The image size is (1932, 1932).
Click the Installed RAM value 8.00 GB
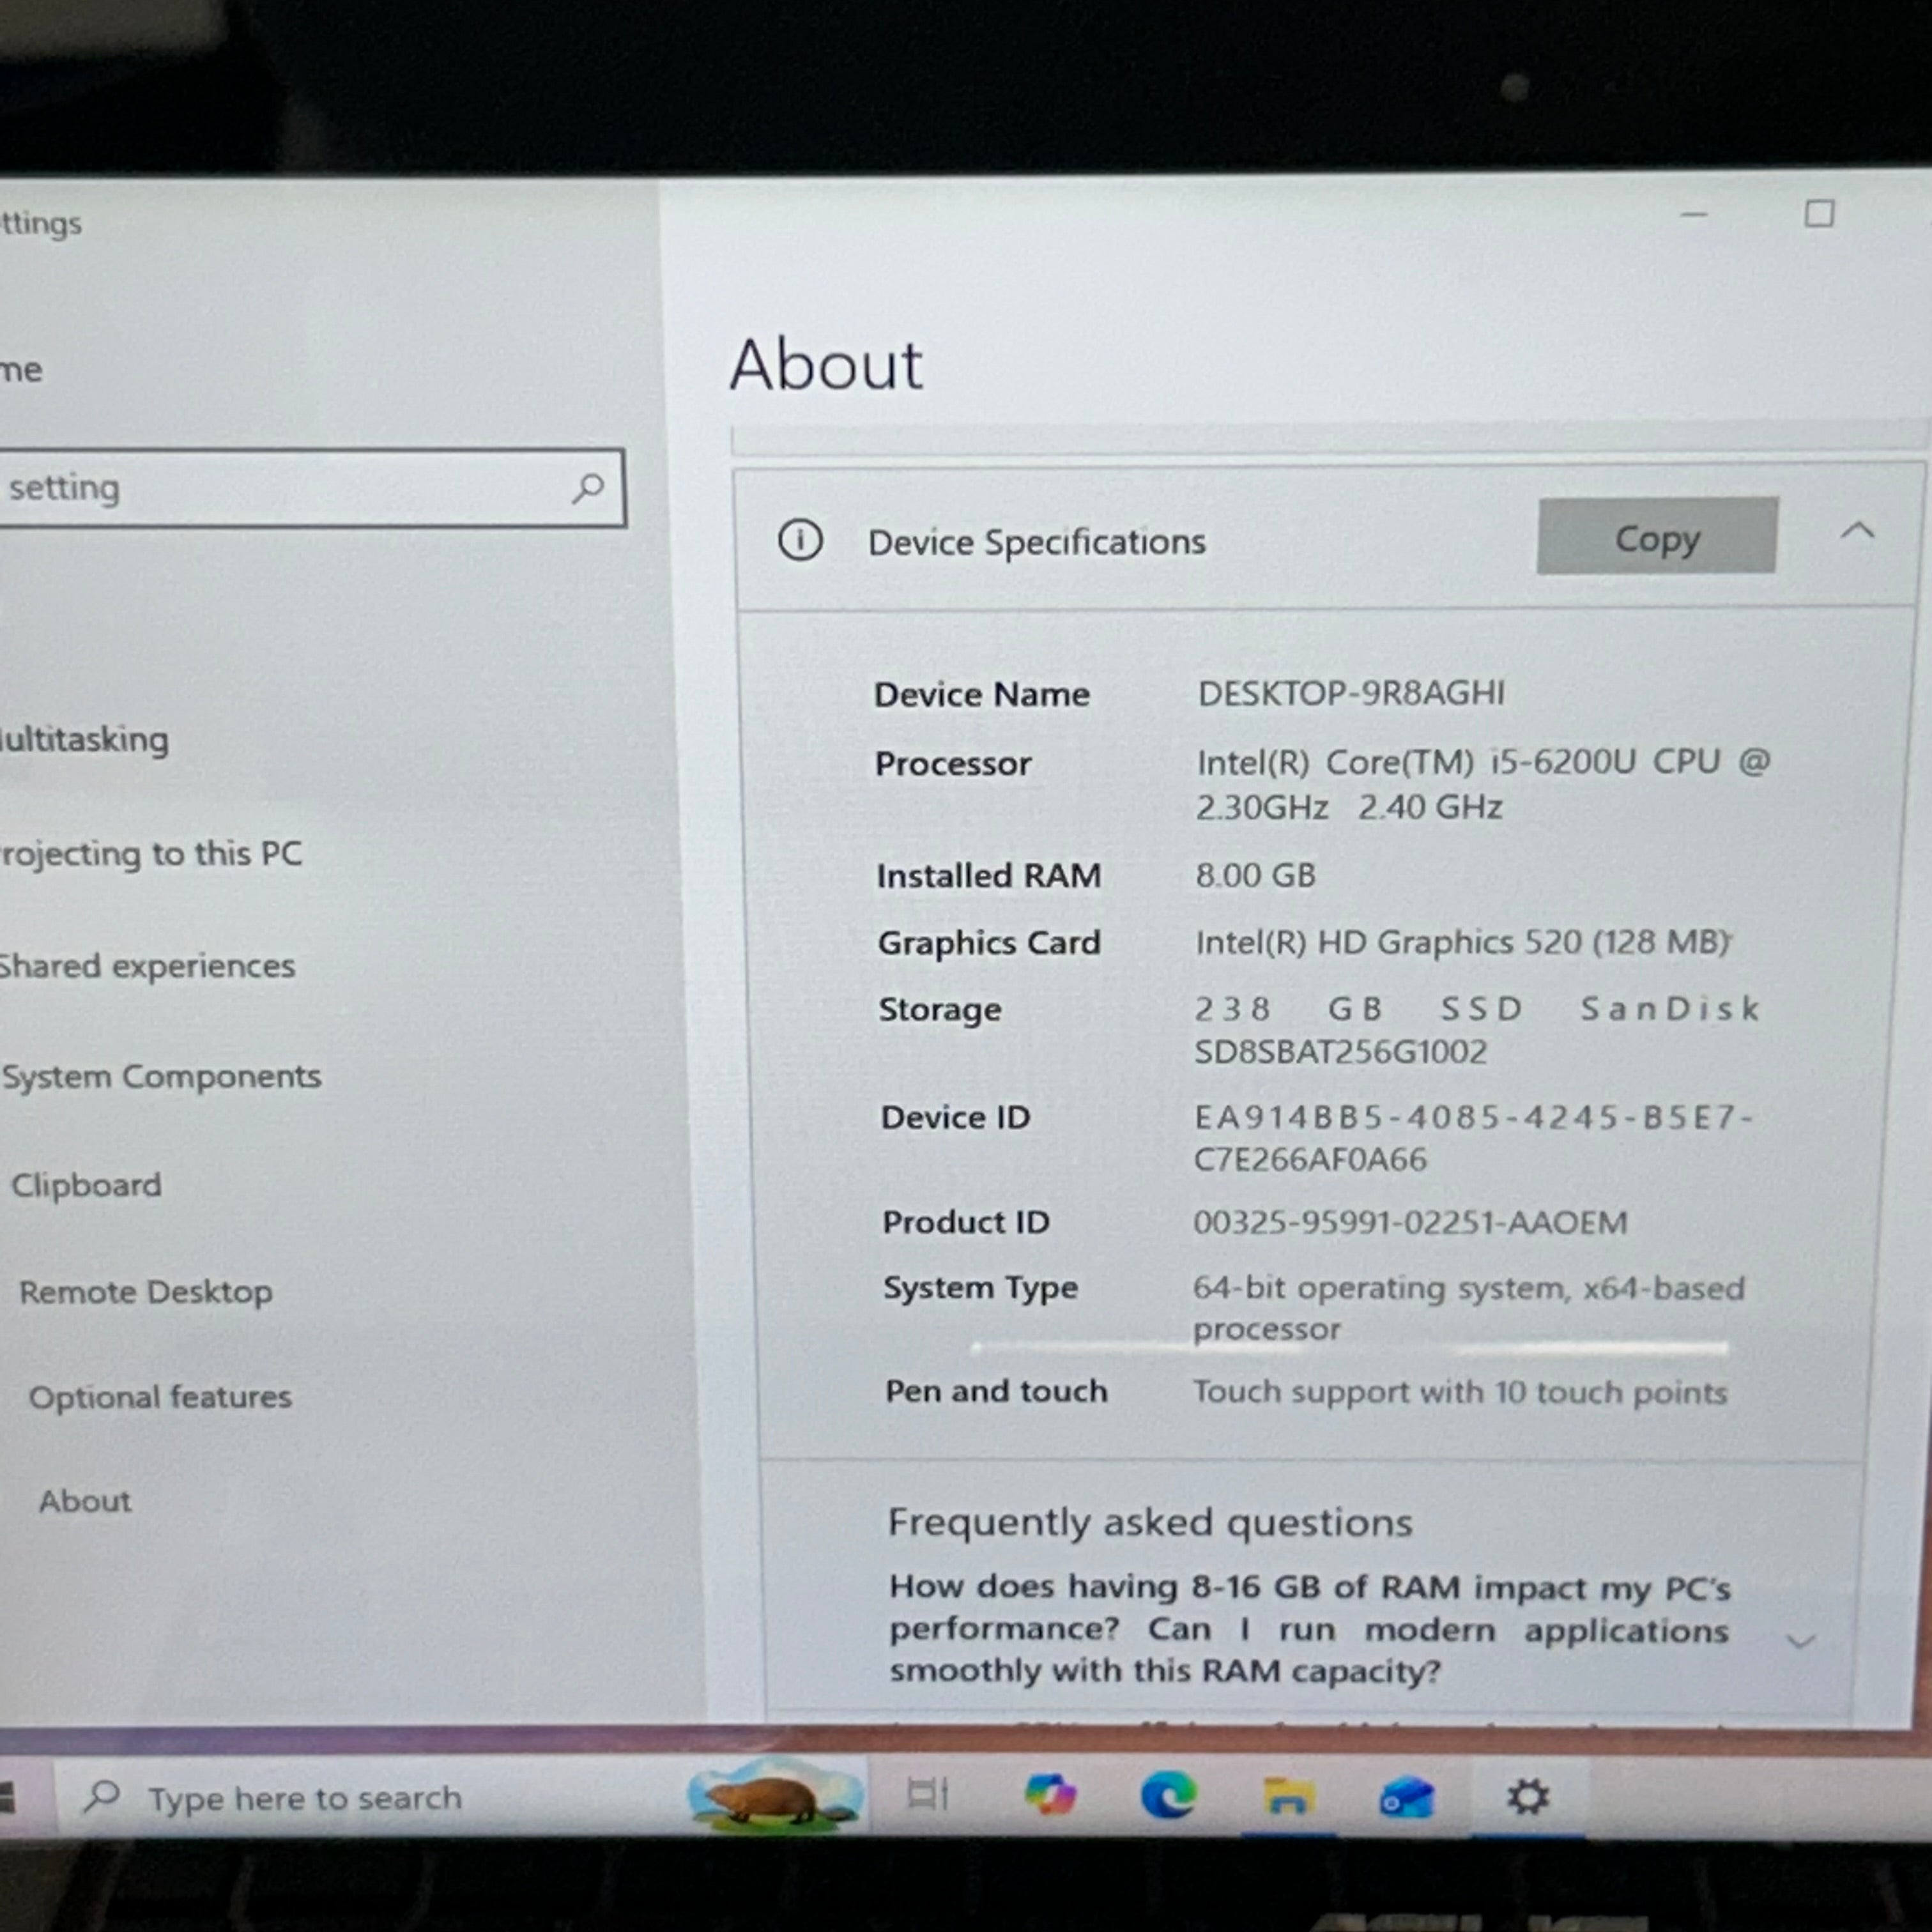(x=1256, y=875)
